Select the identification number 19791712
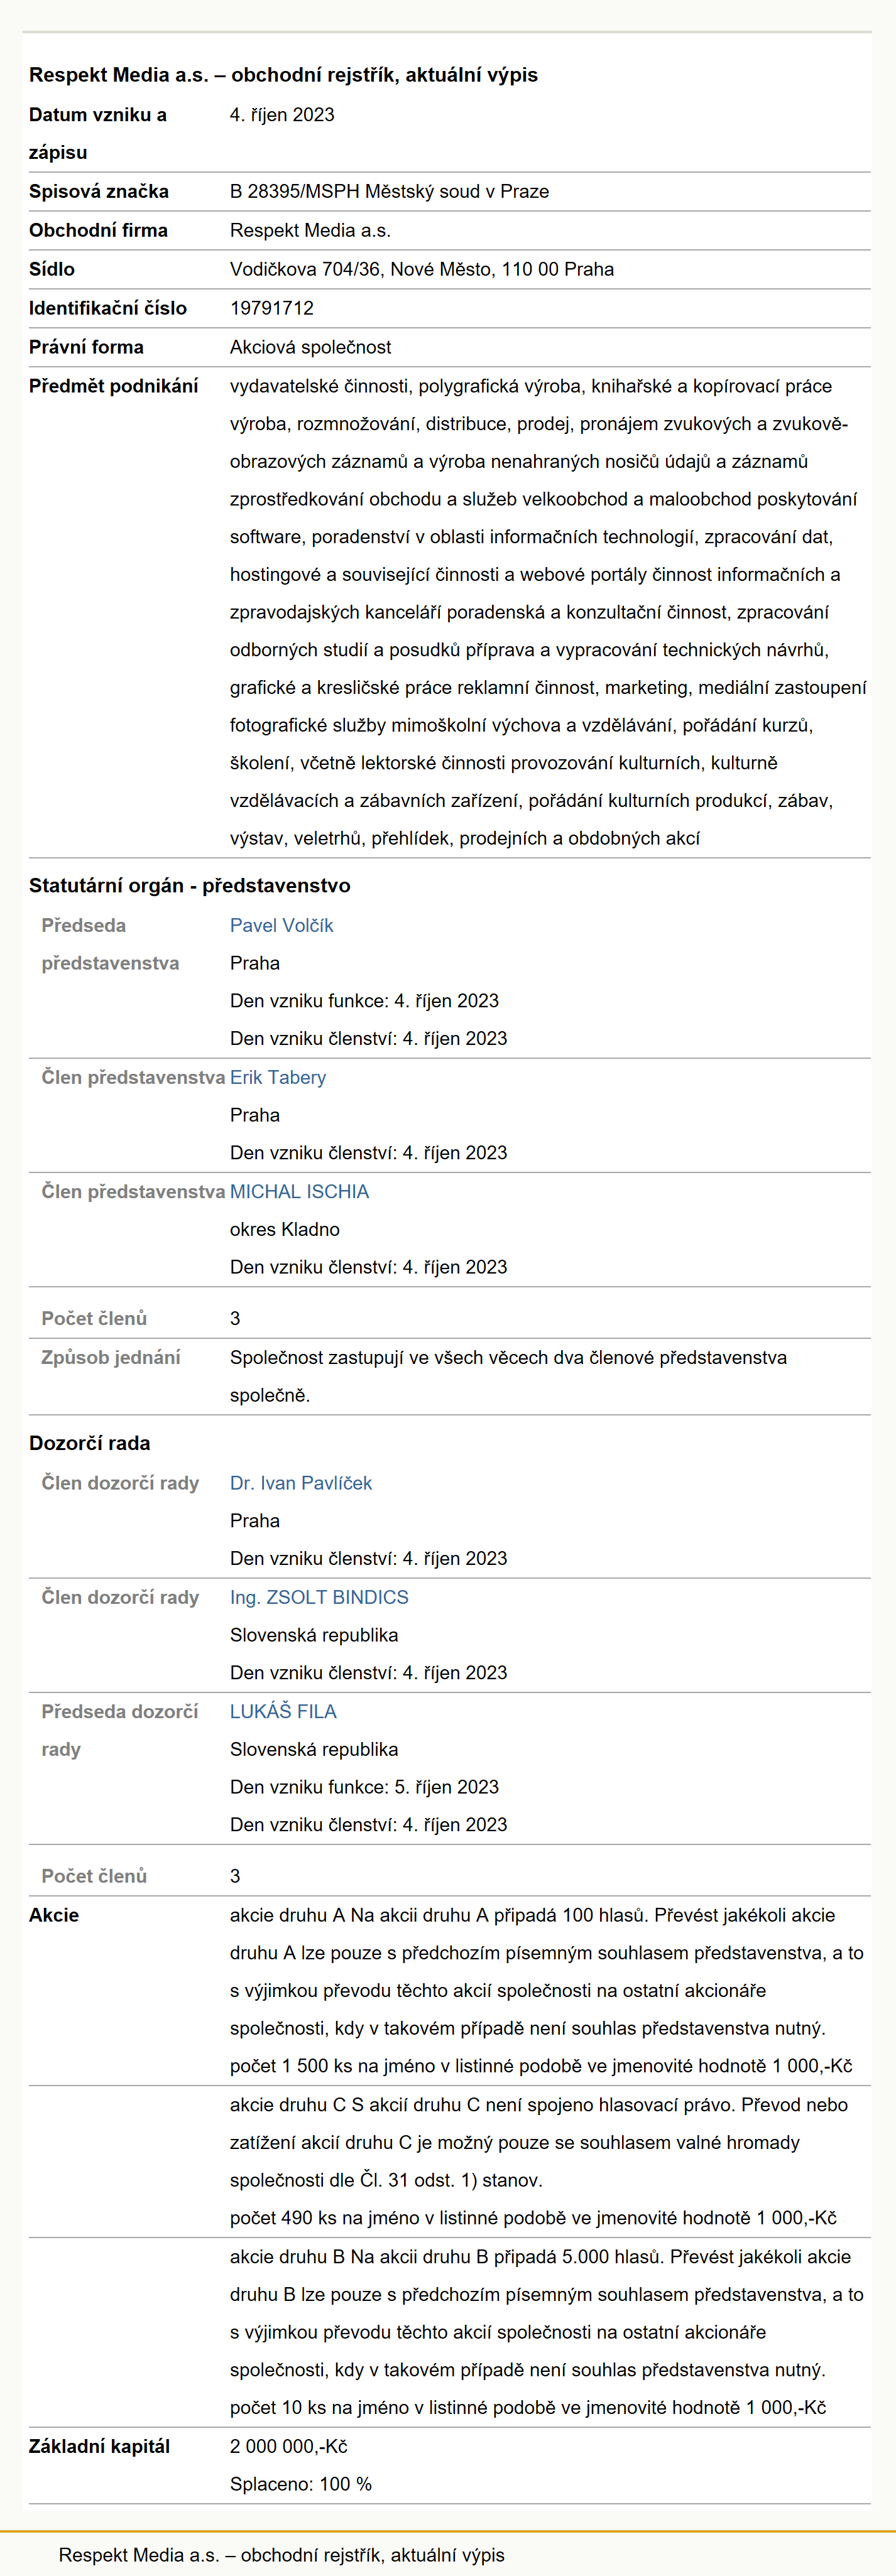The width and height of the screenshot is (896, 2576). 272,308
